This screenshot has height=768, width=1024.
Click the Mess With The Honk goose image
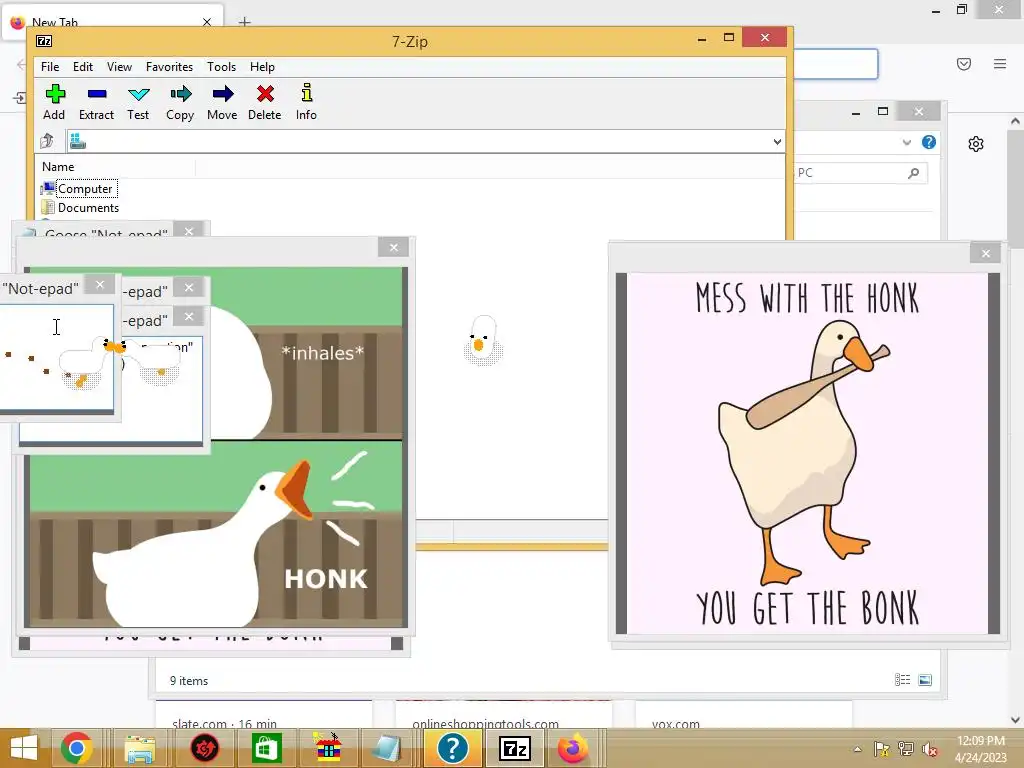point(808,453)
